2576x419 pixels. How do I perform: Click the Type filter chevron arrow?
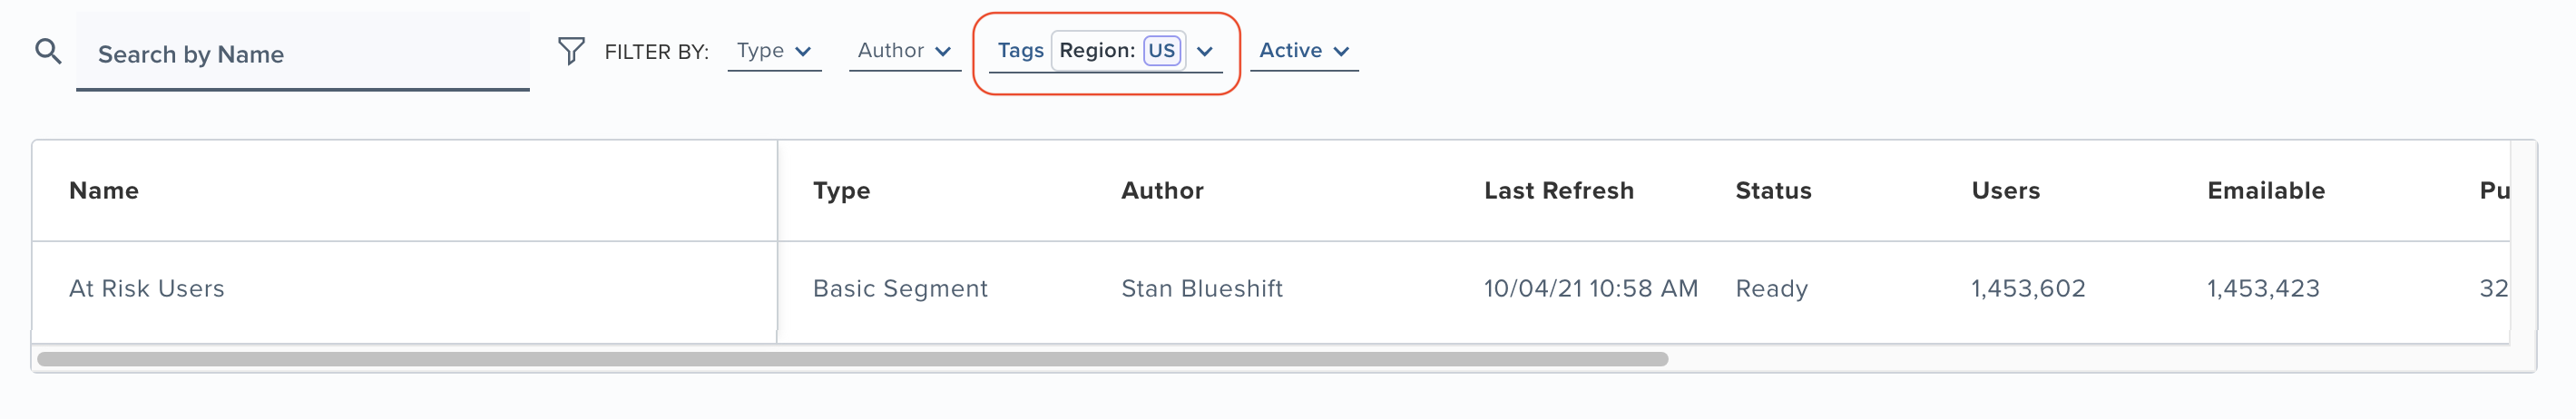click(803, 51)
